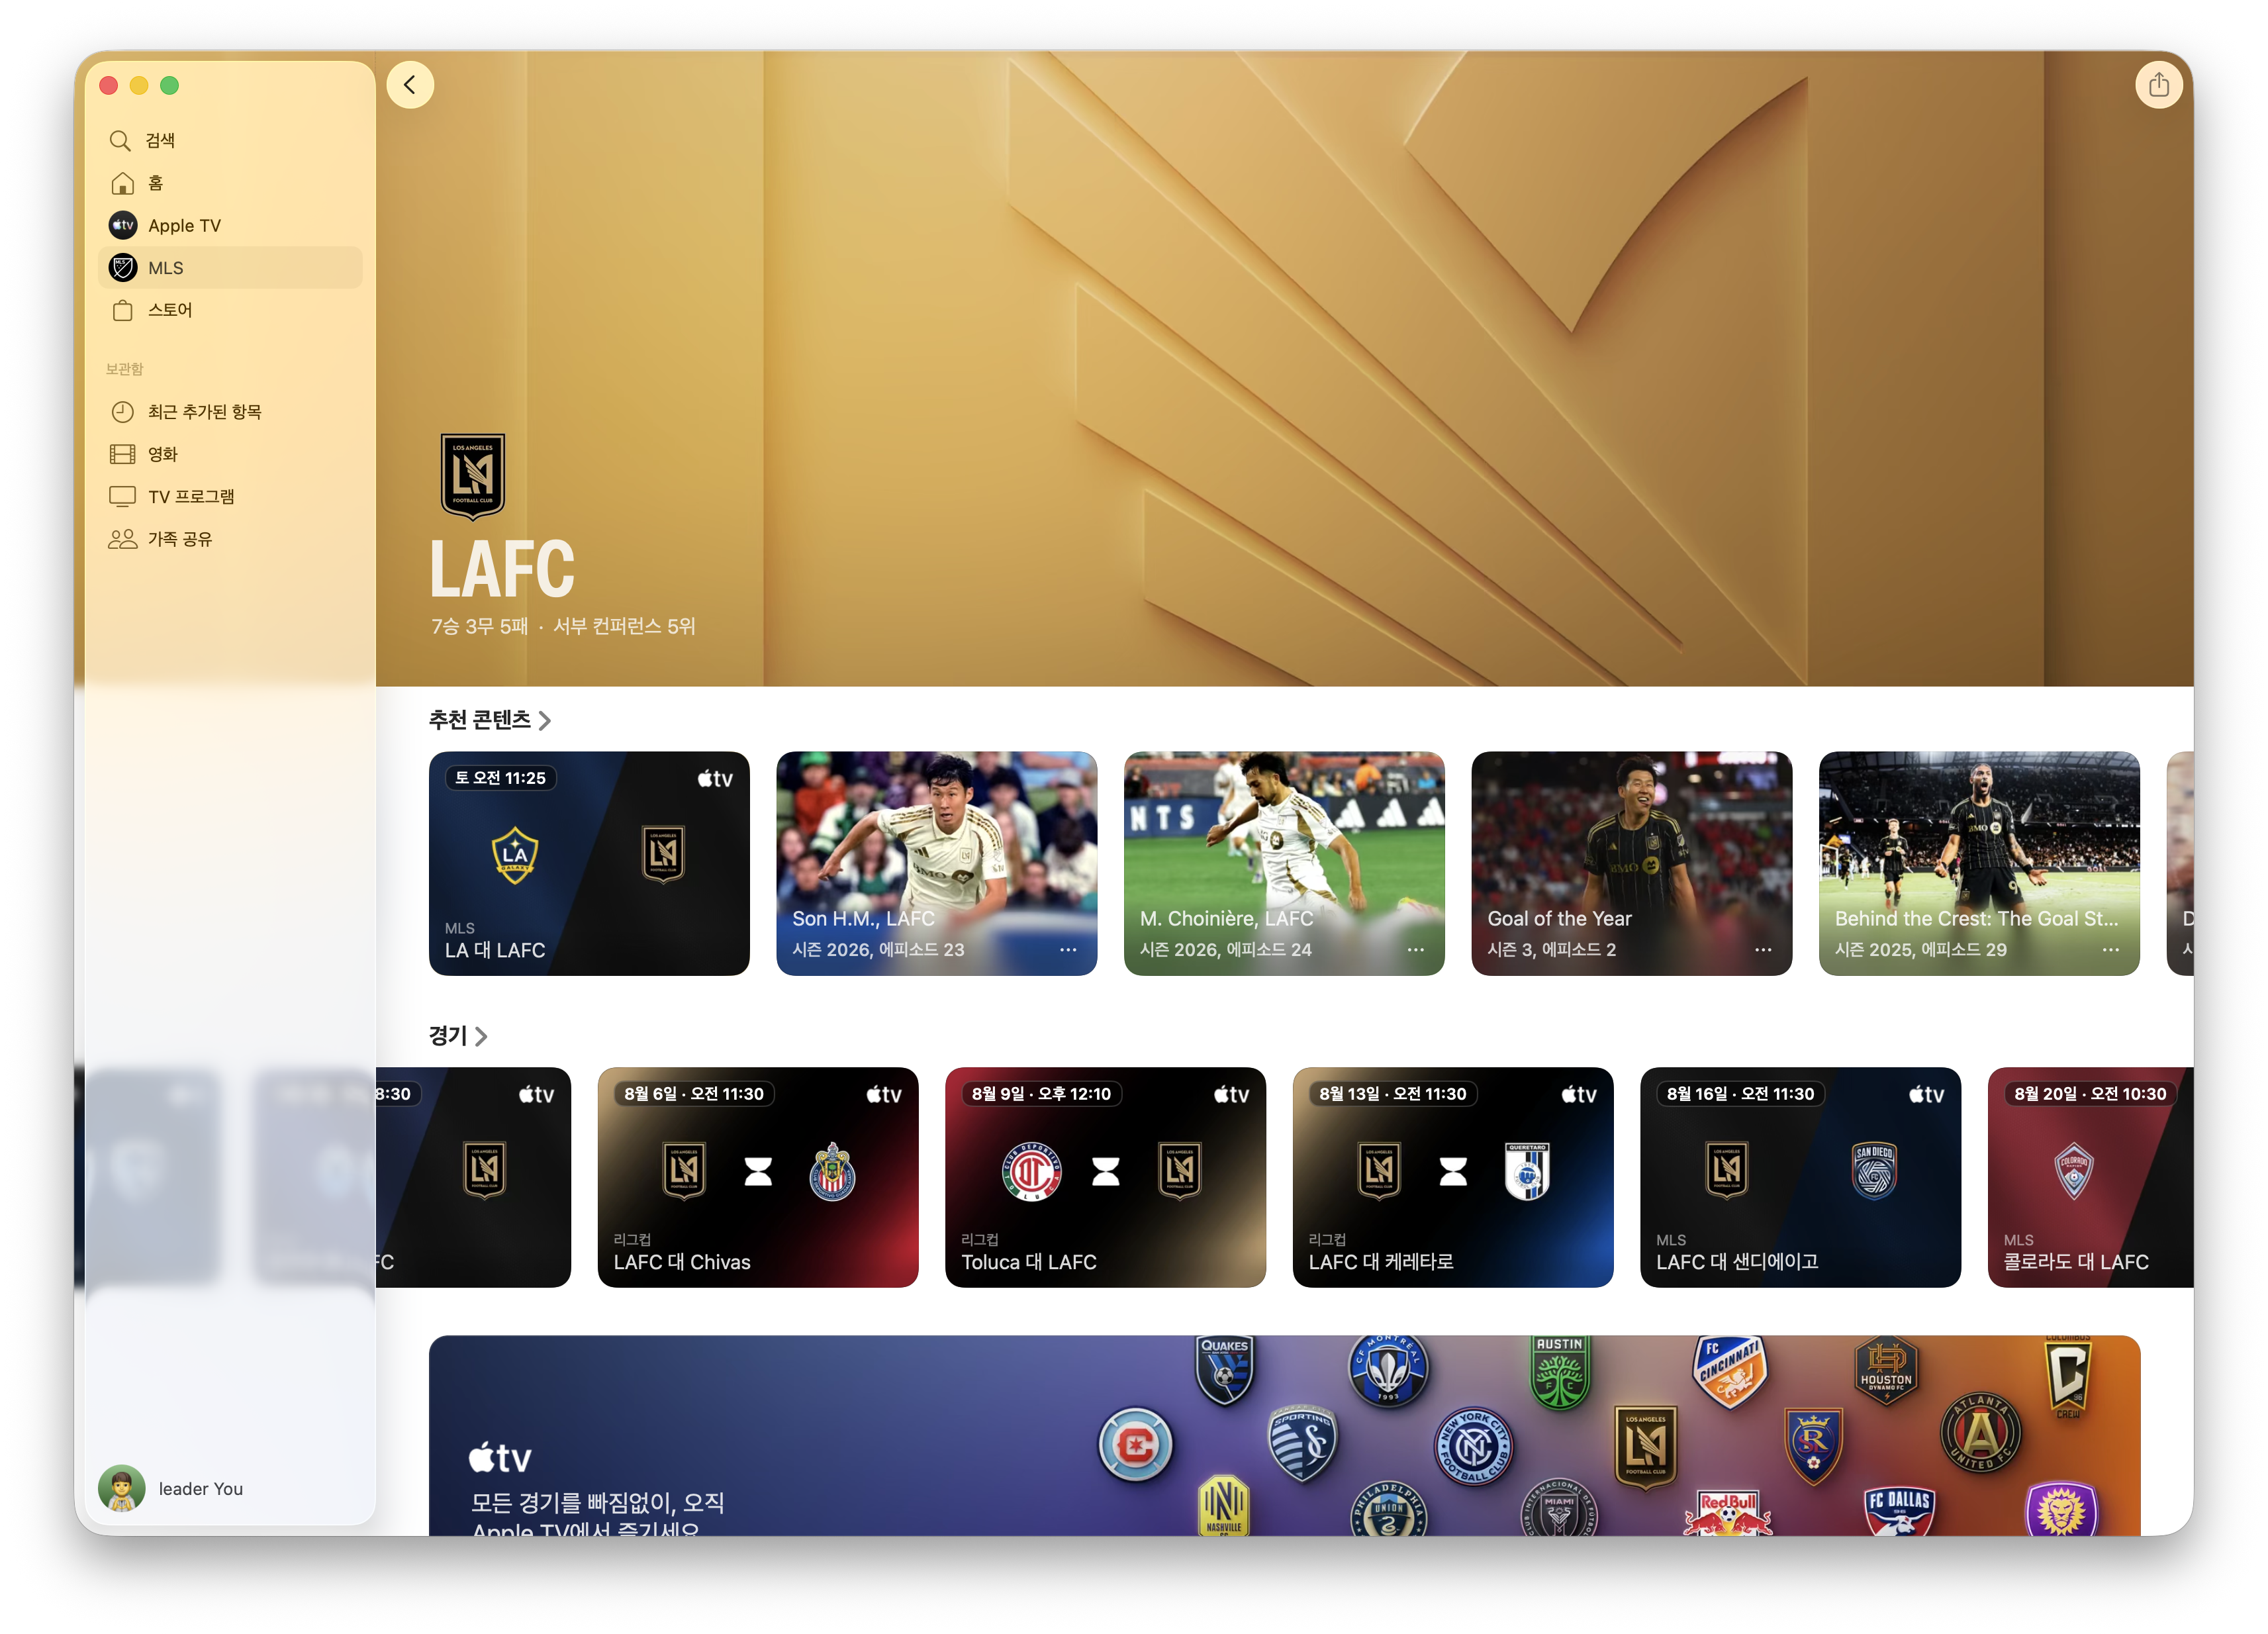Click the Orlando City lion badge
The height and width of the screenshot is (1634, 2268).
point(2062,1509)
